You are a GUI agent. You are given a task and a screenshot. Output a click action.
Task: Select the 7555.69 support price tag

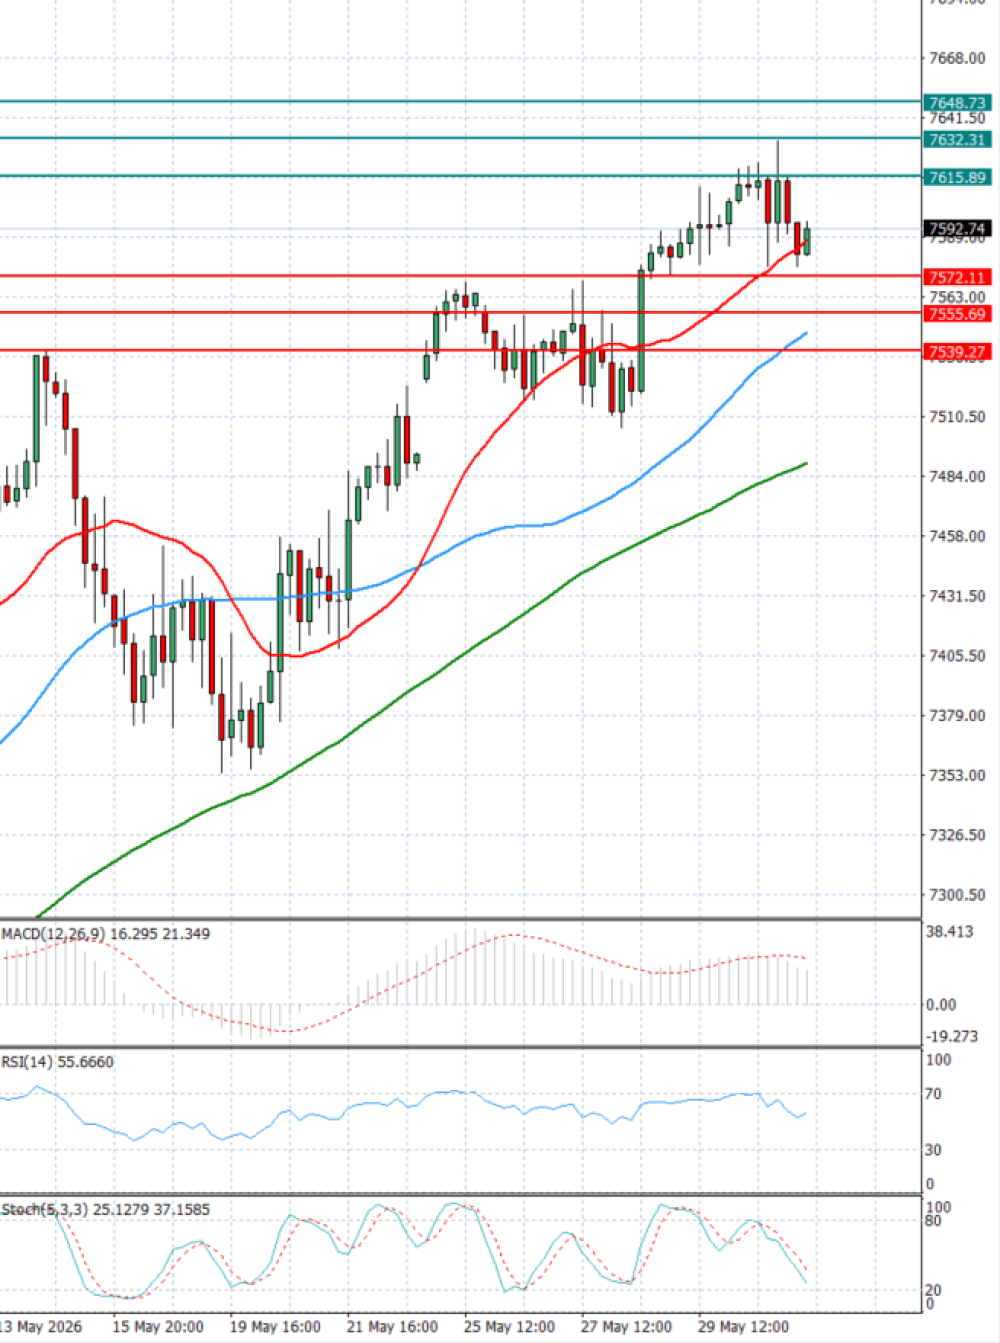coord(957,314)
